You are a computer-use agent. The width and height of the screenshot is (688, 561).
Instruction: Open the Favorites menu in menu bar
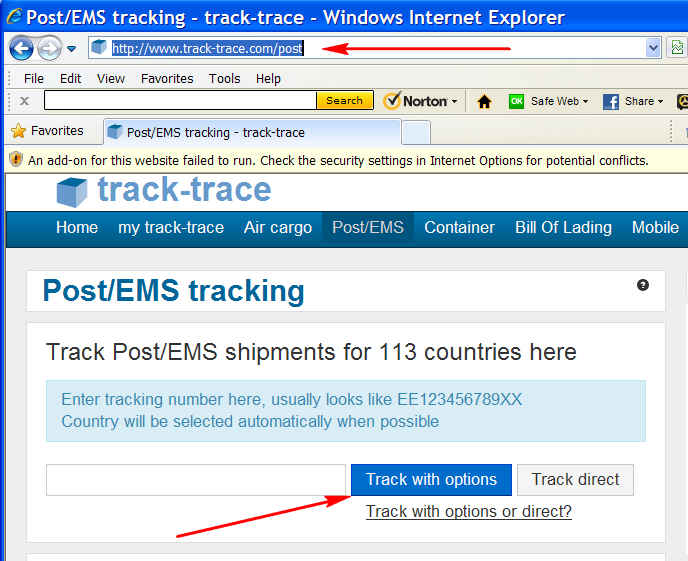167,79
